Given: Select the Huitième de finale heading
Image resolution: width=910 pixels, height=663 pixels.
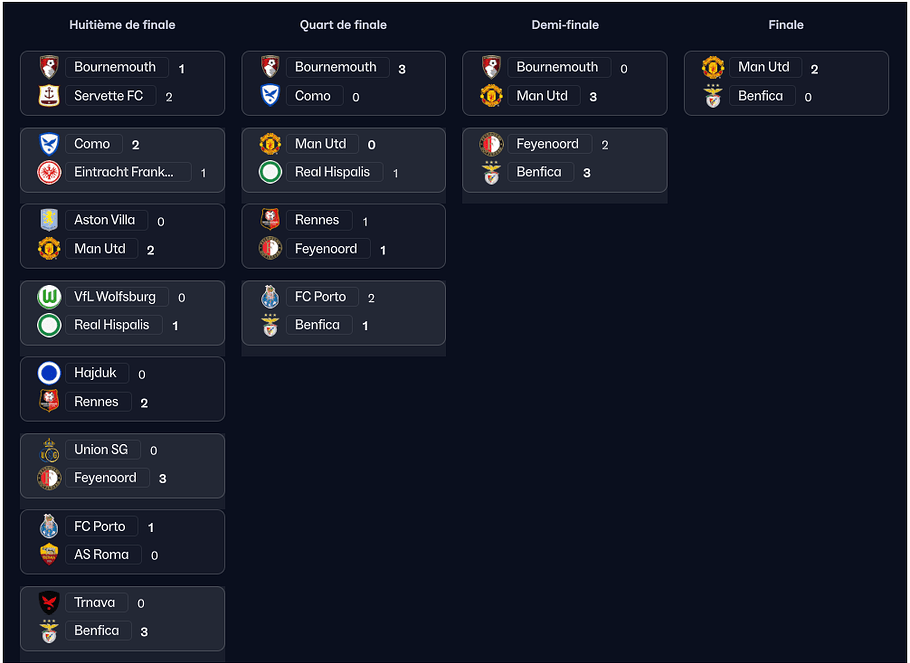Looking at the screenshot, I should [x=122, y=25].
